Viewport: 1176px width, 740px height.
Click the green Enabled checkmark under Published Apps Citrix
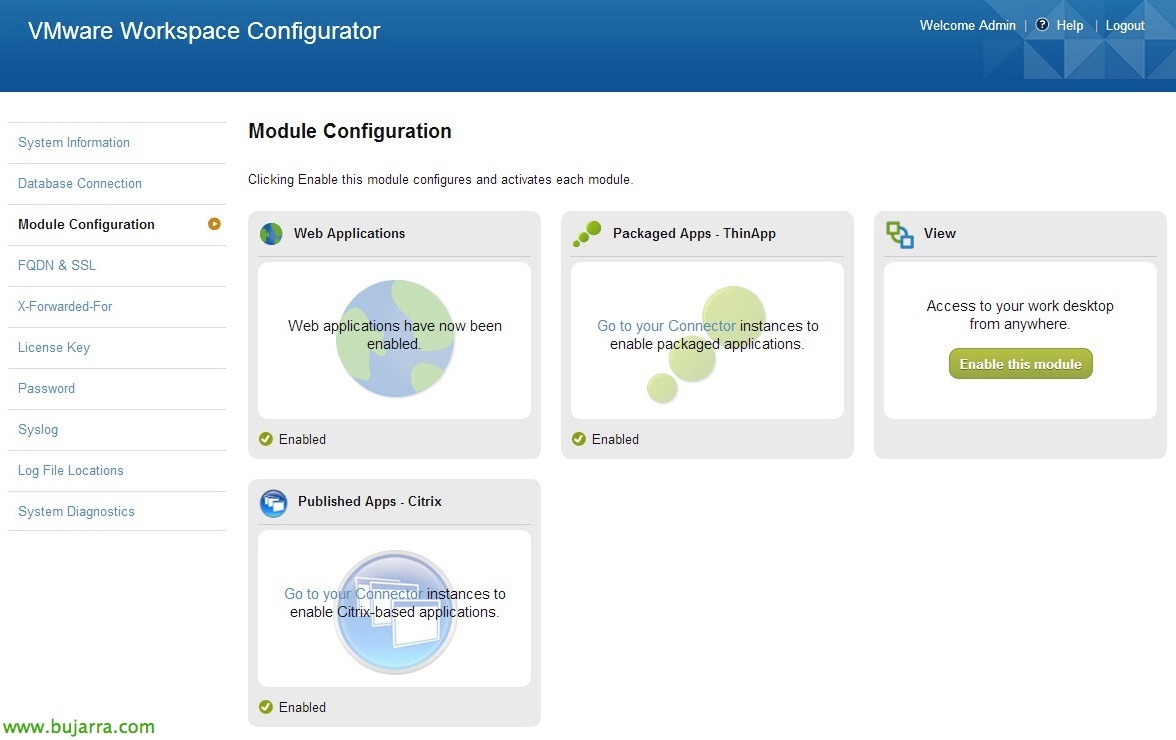click(266, 707)
